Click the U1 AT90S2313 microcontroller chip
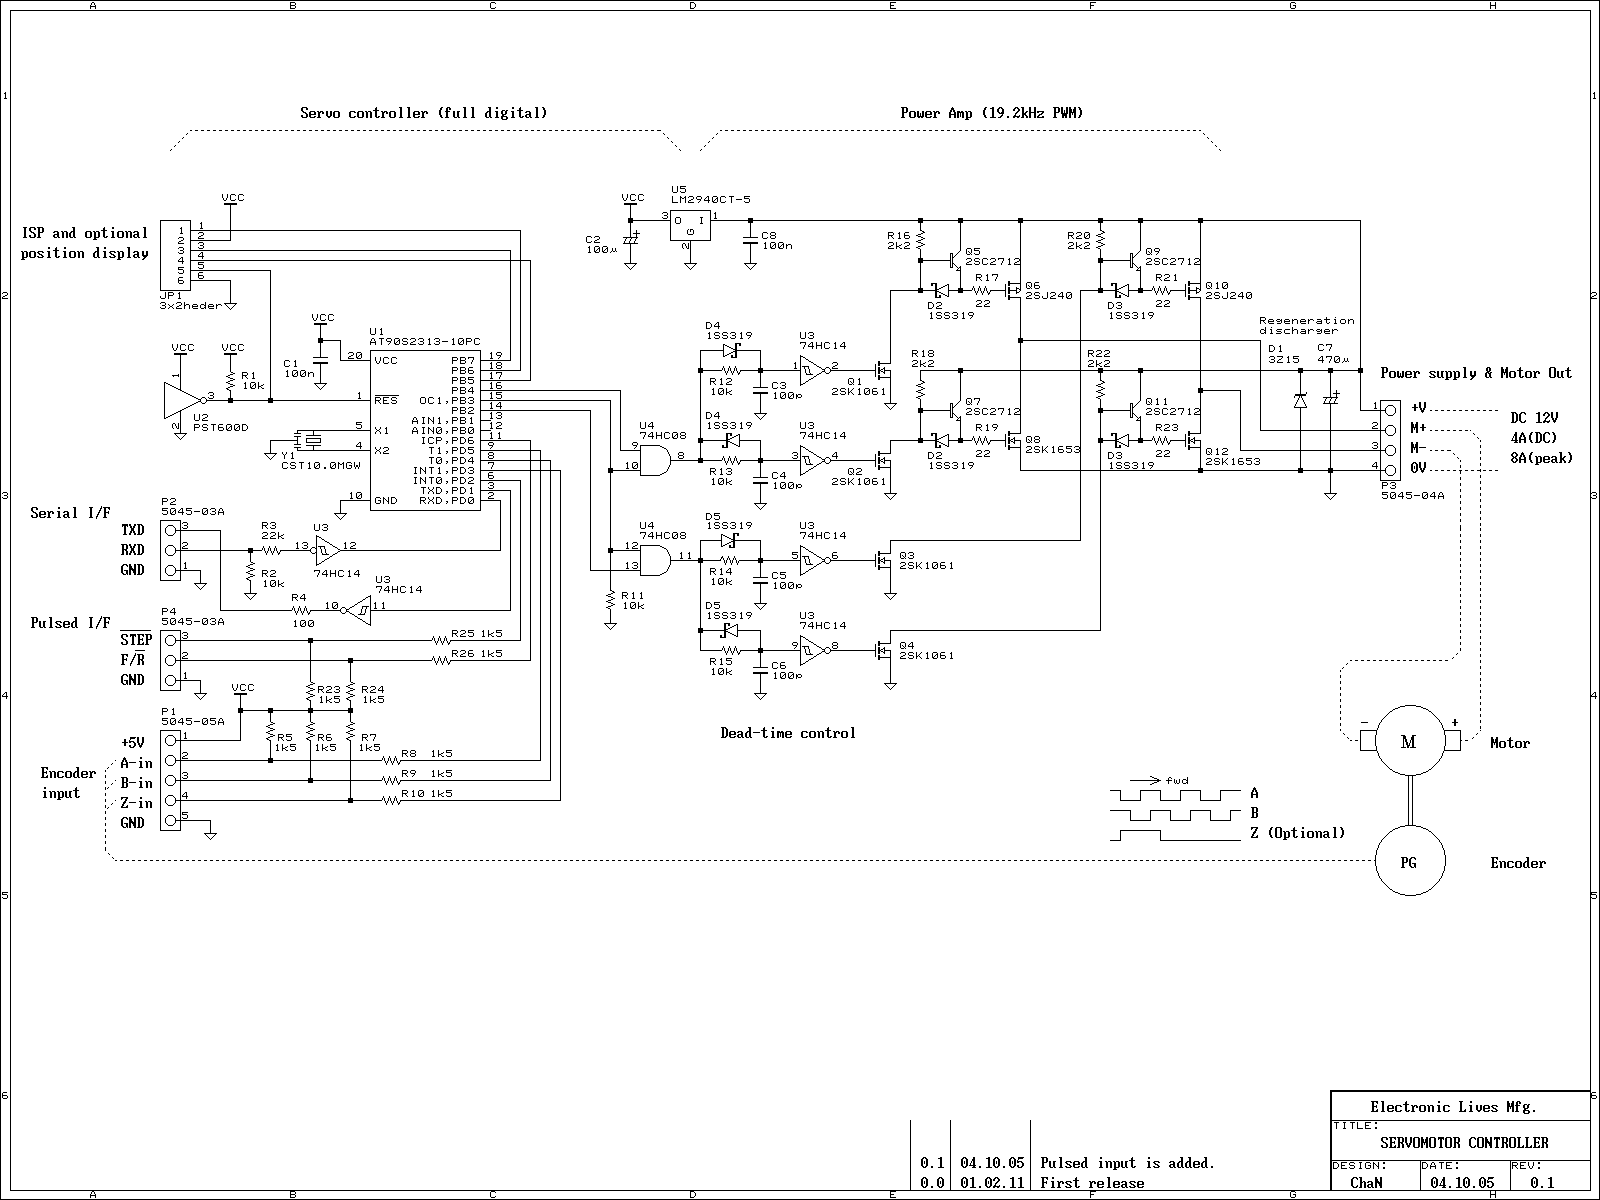Image resolution: width=1600 pixels, height=1200 pixels. [x=425, y=430]
